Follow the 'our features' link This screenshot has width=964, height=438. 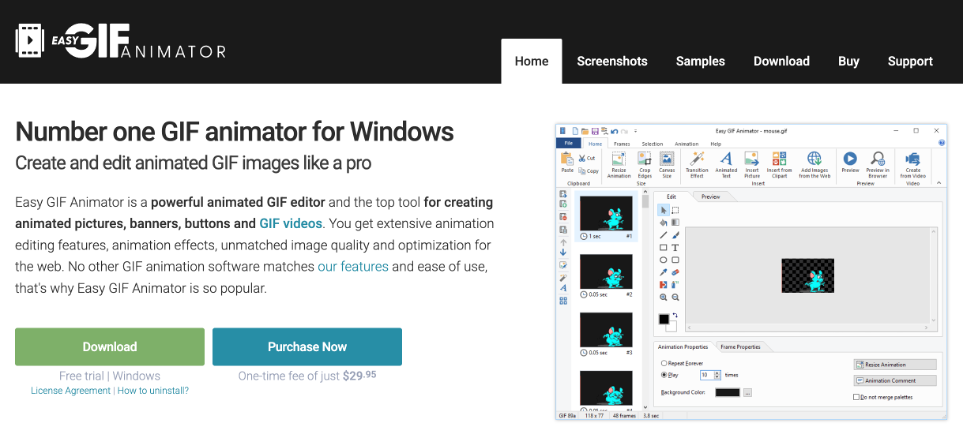point(353,266)
